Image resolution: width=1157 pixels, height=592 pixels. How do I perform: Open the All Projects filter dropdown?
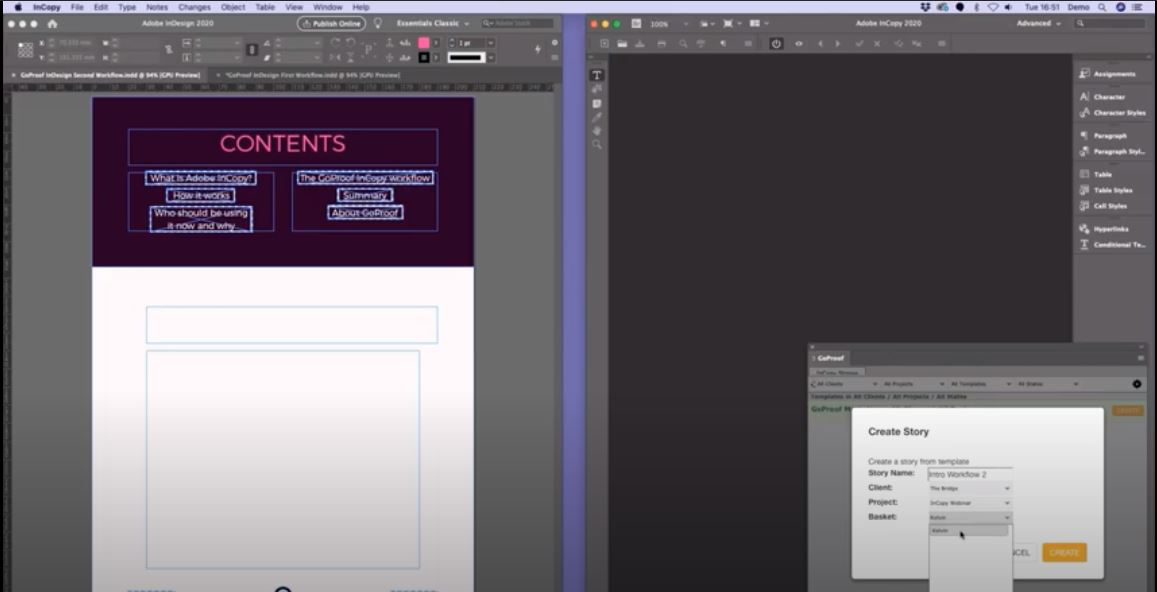[x=913, y=384]
